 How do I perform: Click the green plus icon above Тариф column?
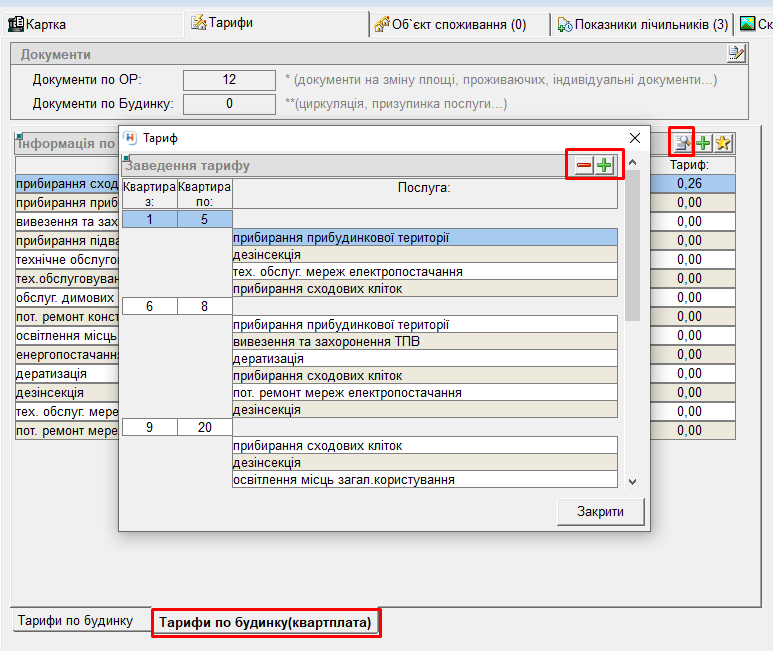click(703, 143)
